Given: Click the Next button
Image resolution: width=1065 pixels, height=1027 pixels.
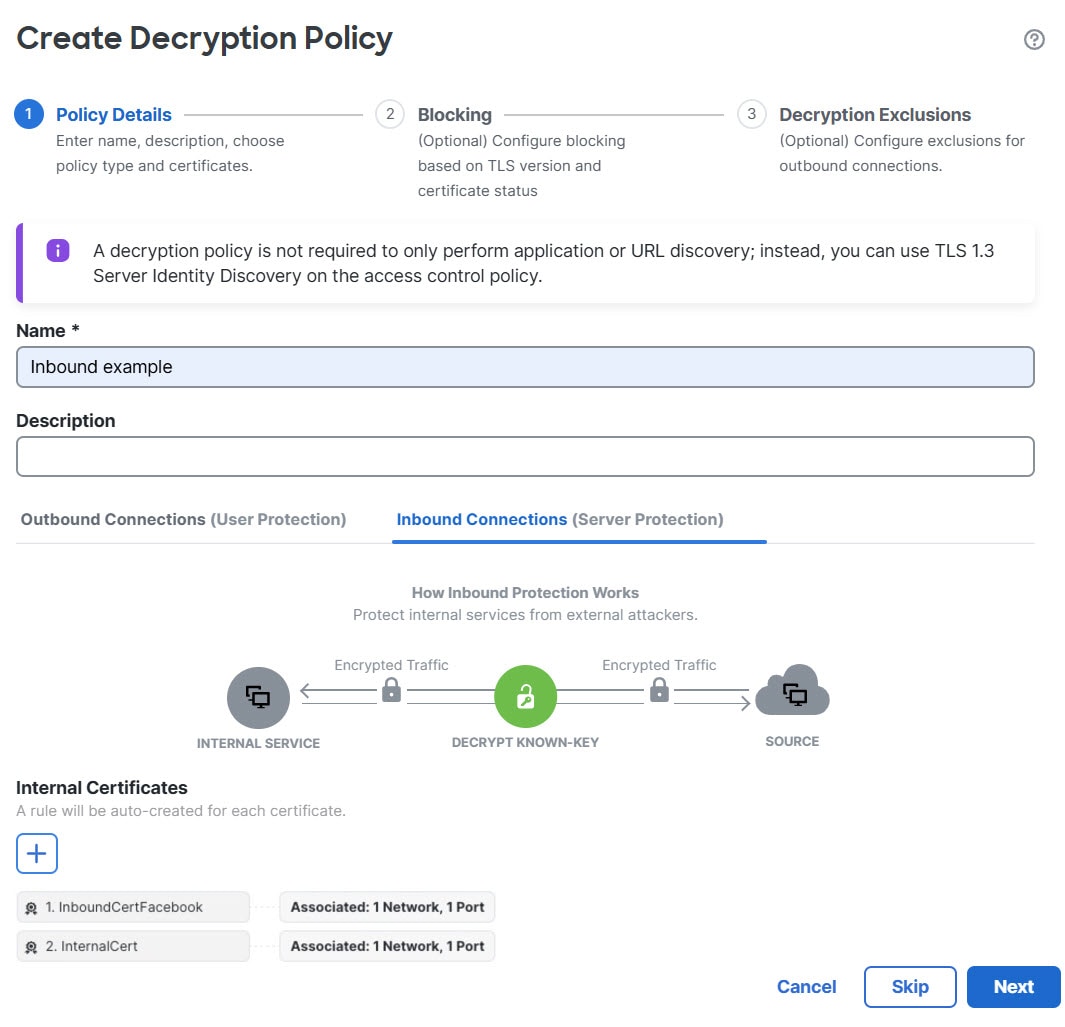Looking at the screenshot, I should click(x=1013, y=986).
